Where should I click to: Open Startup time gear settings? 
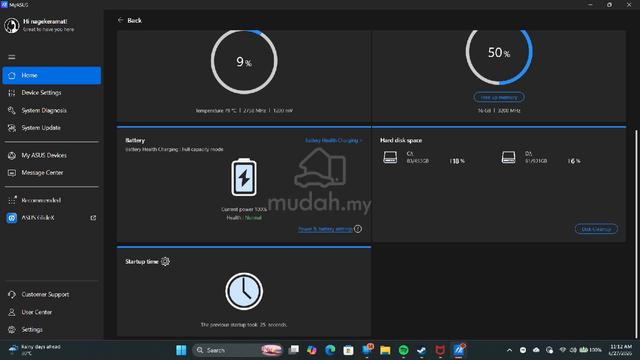point(165,262)
